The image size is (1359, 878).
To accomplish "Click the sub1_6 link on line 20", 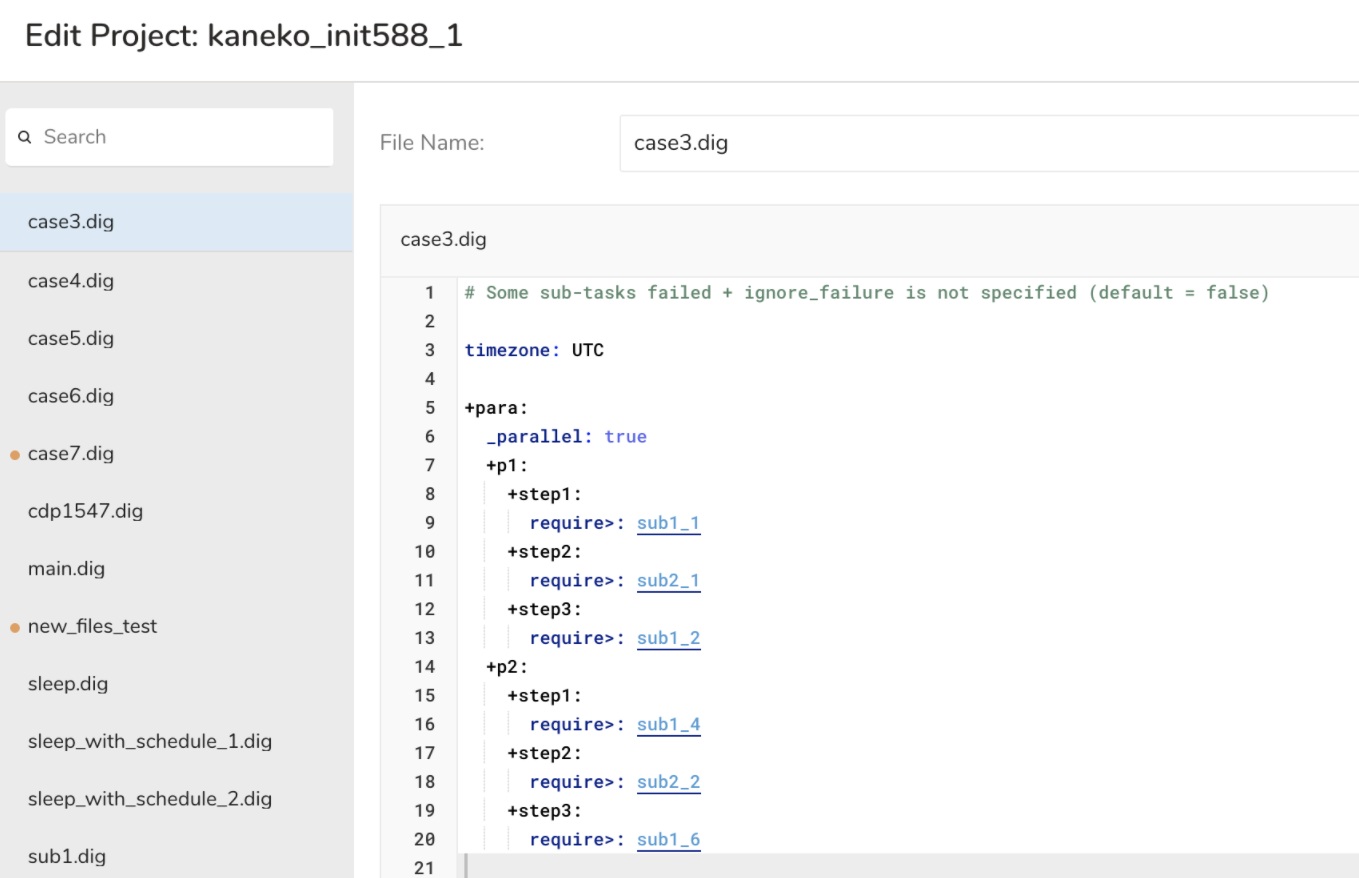I will click(x=668, y=840).
